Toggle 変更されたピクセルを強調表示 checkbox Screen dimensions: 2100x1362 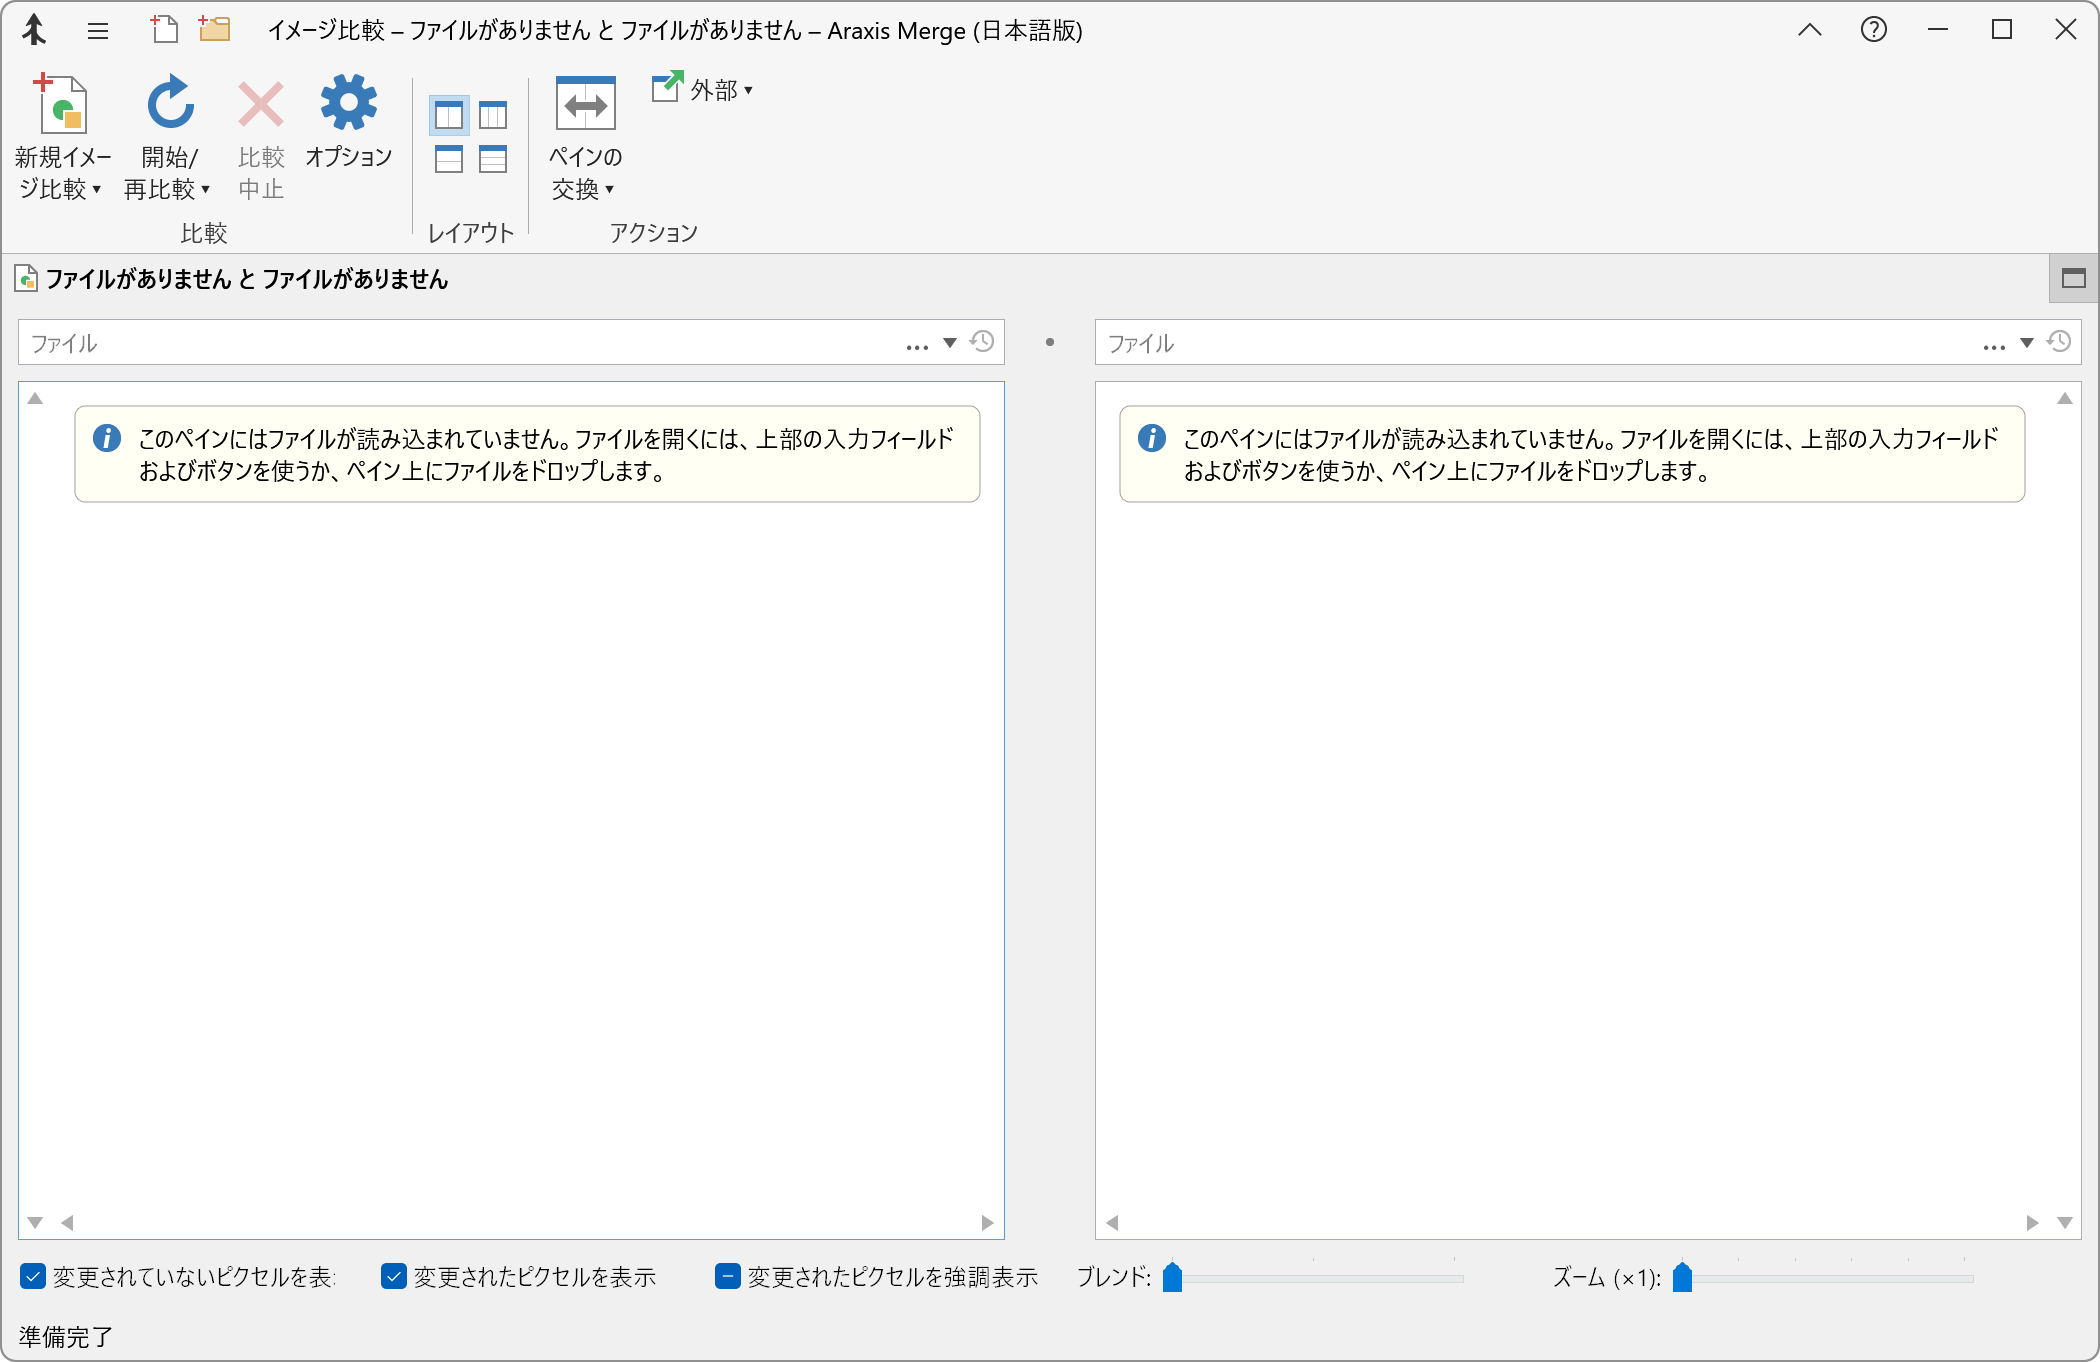pyautogui.click(x=728, y=1276)
